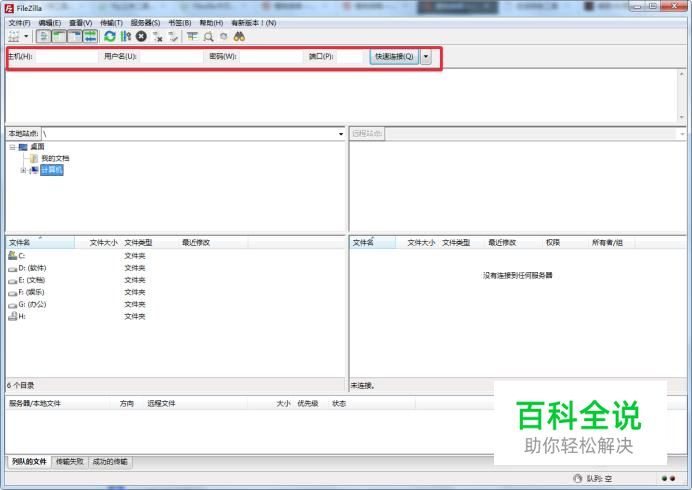The height and width of the screenshot is (490, 692).
Task: Open the 编辑(E) menu
Action: pos(49,23)
